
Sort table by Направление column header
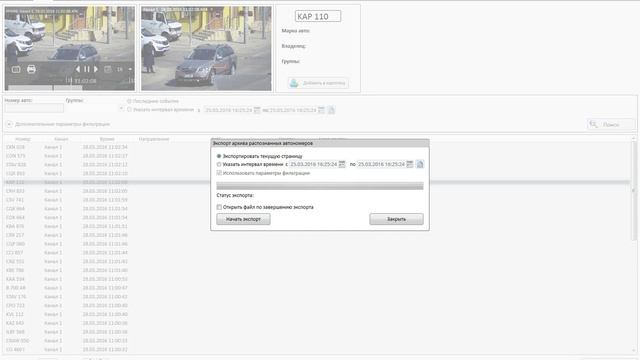pos(154,139)
